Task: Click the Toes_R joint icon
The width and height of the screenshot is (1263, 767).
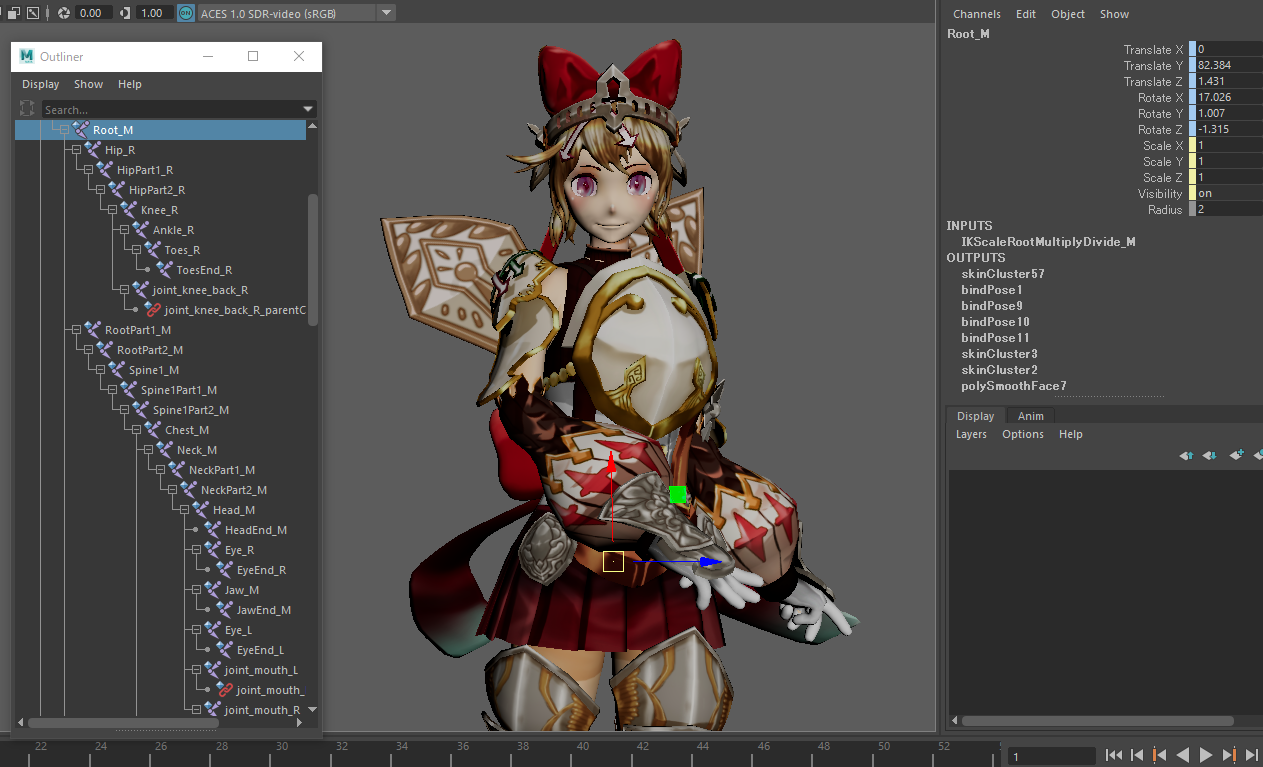Action: (x=152, y=250)
